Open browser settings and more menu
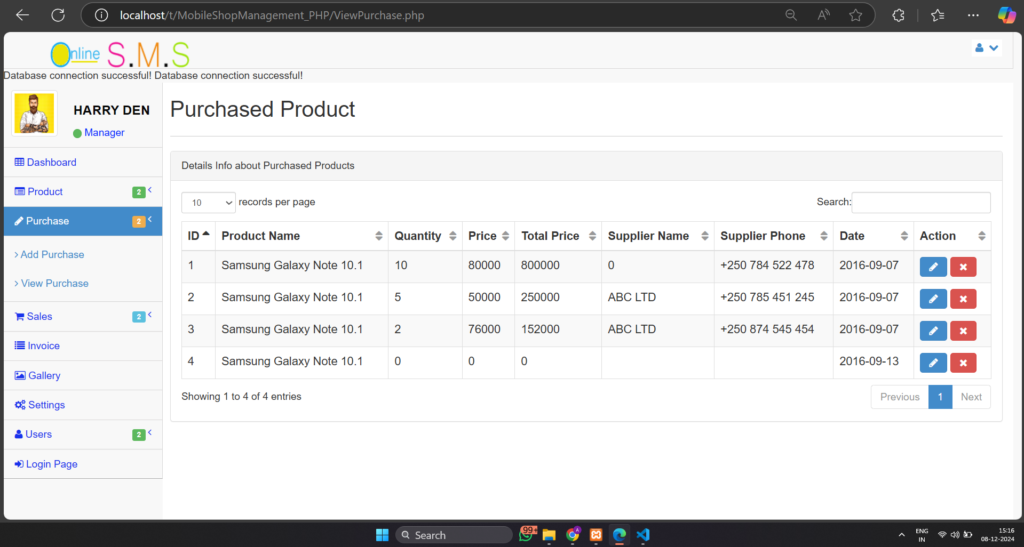The width and height of the screenshot is (1024, 547). pos(973,15)
